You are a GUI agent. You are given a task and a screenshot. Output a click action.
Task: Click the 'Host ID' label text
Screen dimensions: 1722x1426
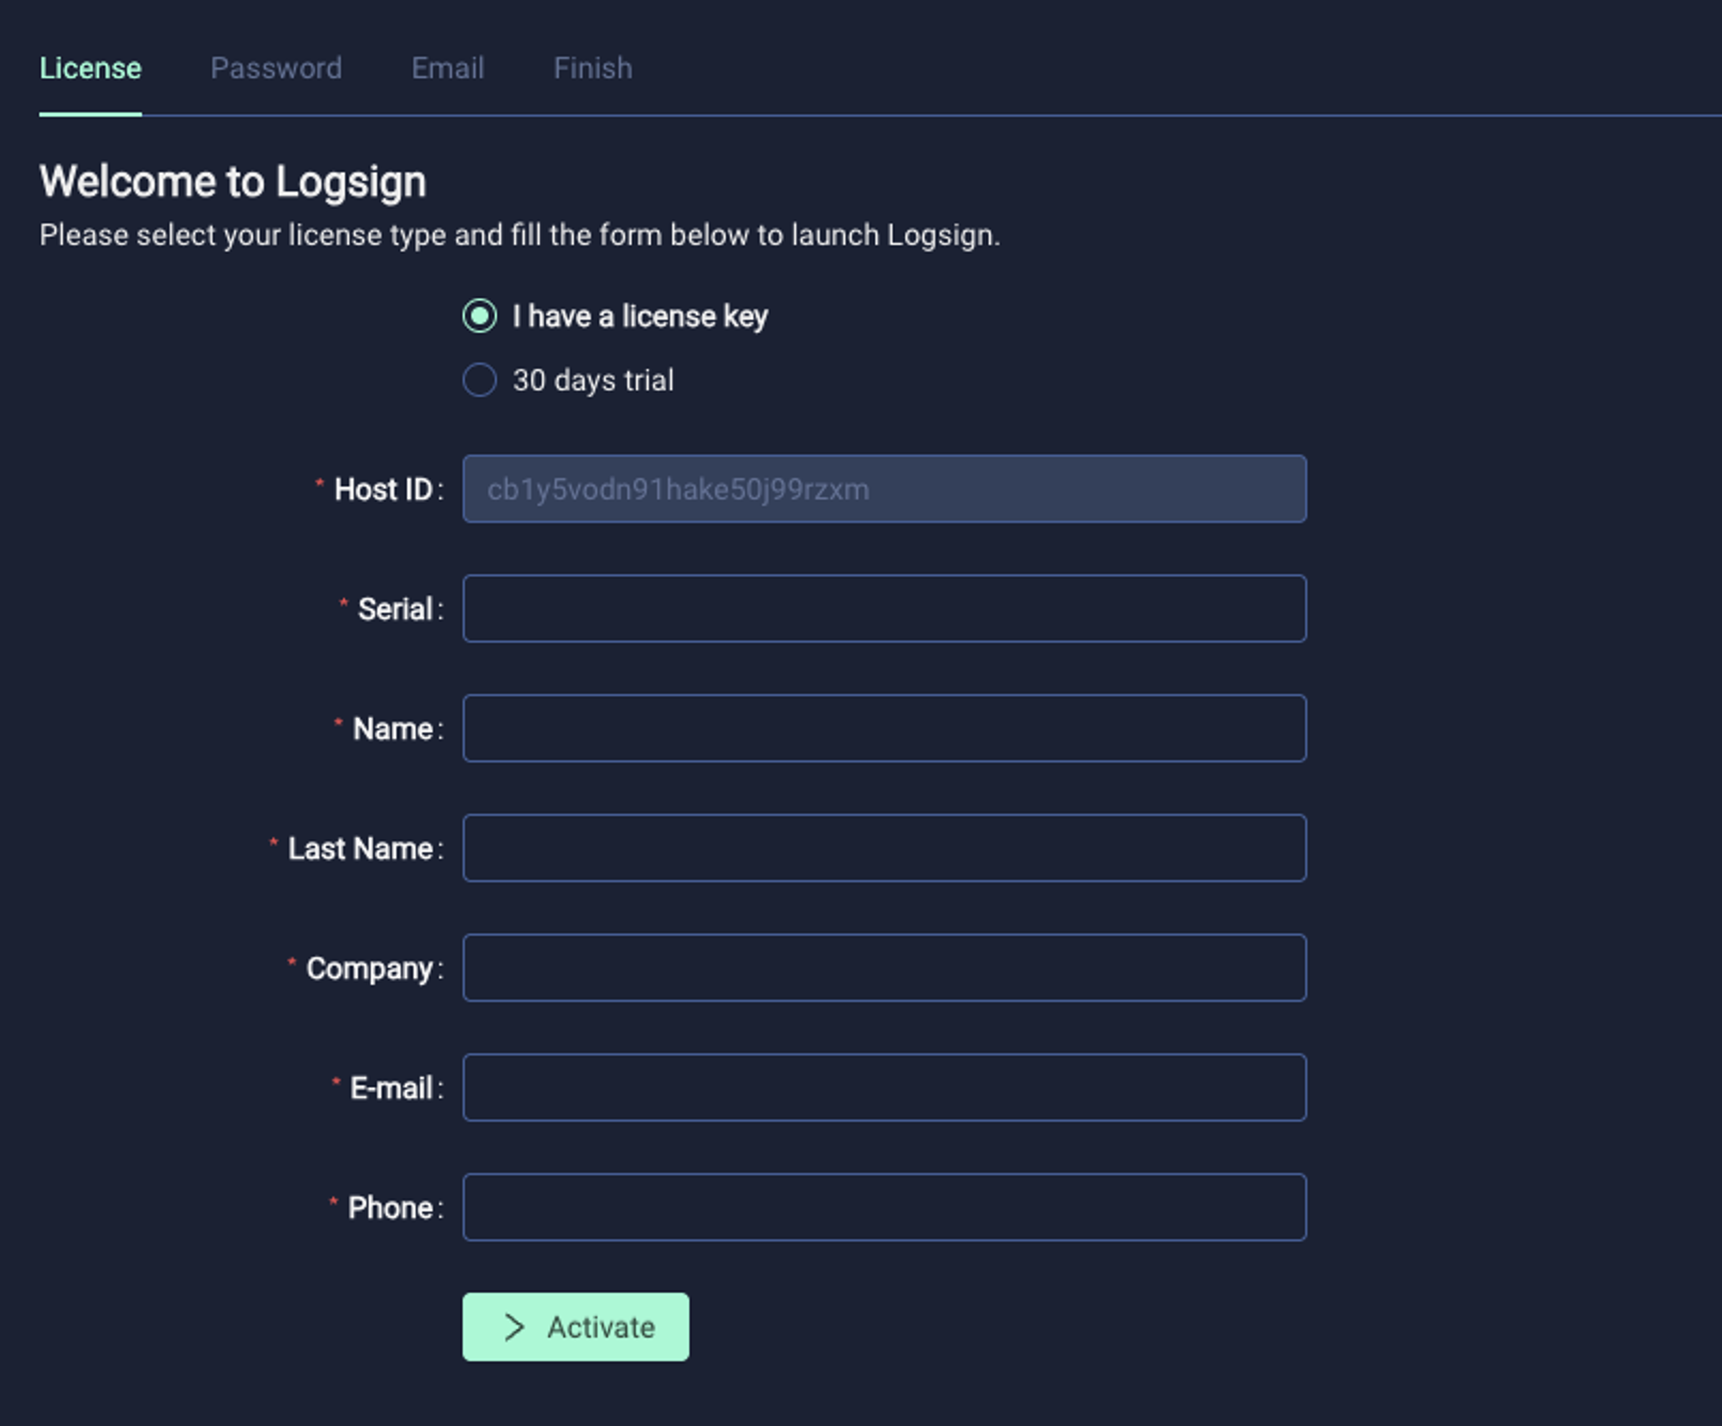click(x=383, y=489)
